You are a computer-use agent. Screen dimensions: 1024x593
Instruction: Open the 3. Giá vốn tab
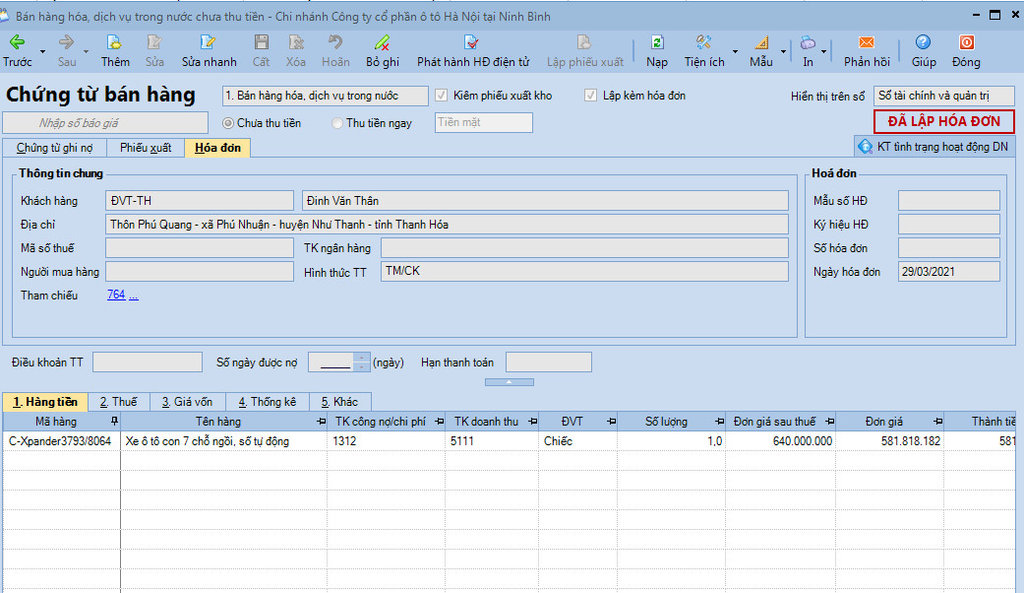(187, 402)
